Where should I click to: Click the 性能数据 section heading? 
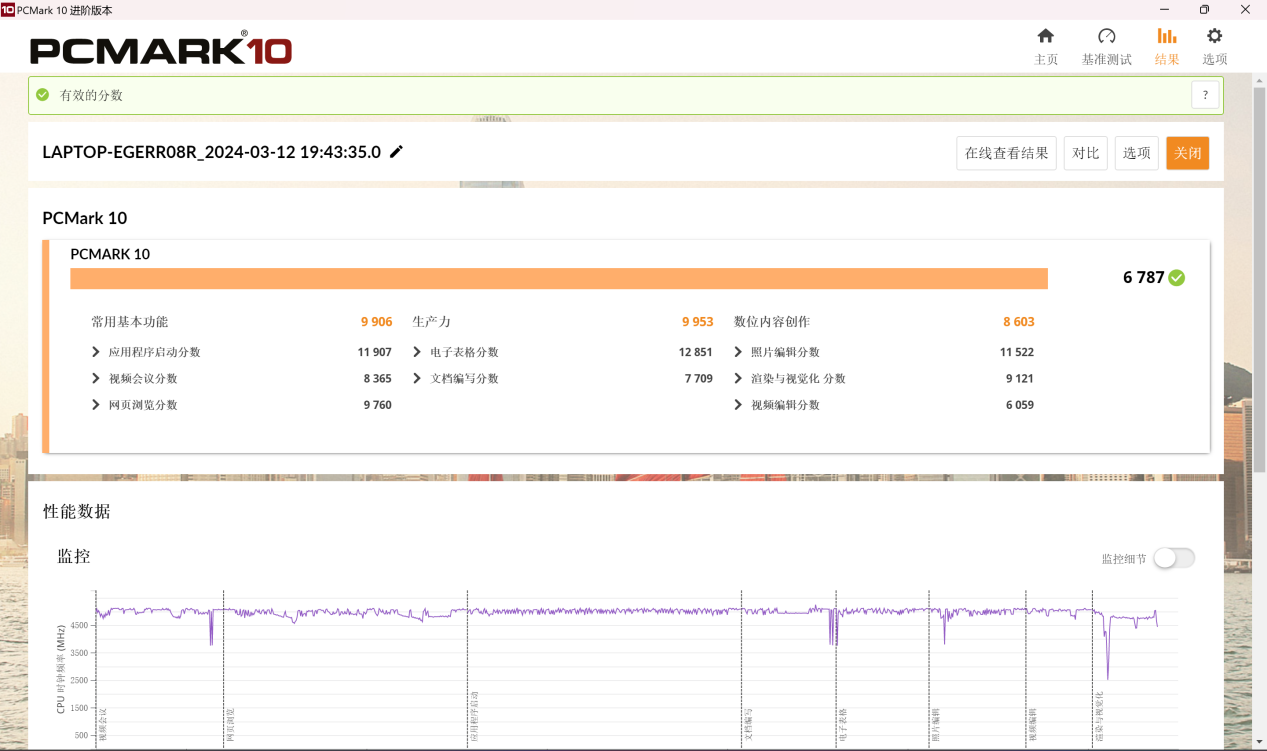(x=76, y=511)
